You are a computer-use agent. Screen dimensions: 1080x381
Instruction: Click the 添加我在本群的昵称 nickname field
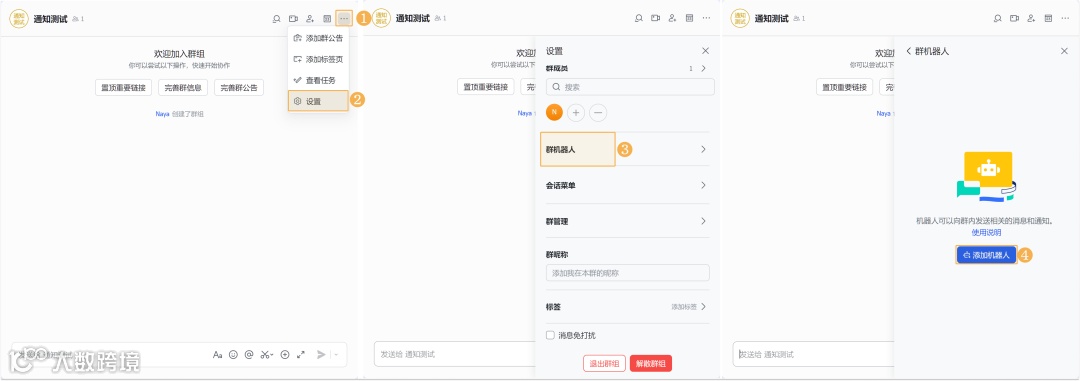pyautogui.click(x=627, y=273)
